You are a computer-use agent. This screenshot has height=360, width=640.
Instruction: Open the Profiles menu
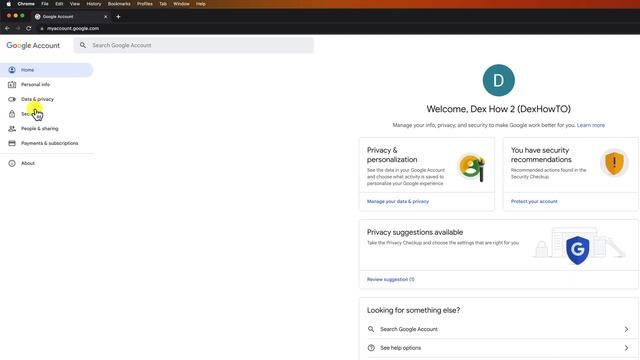pos(144,4)
